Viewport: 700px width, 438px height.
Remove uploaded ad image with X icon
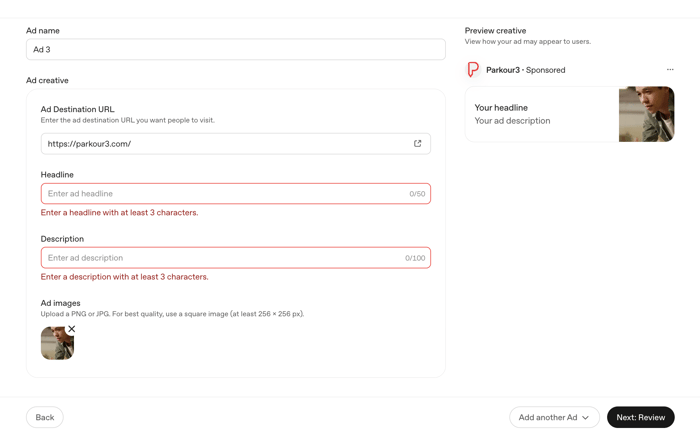pos(71,329)
